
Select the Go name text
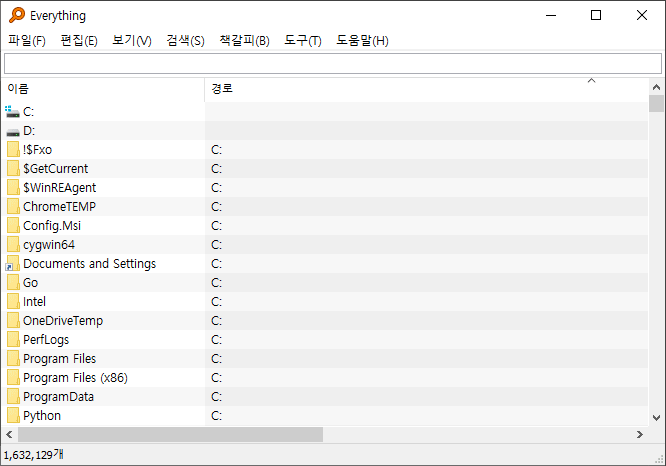[31, 282]
